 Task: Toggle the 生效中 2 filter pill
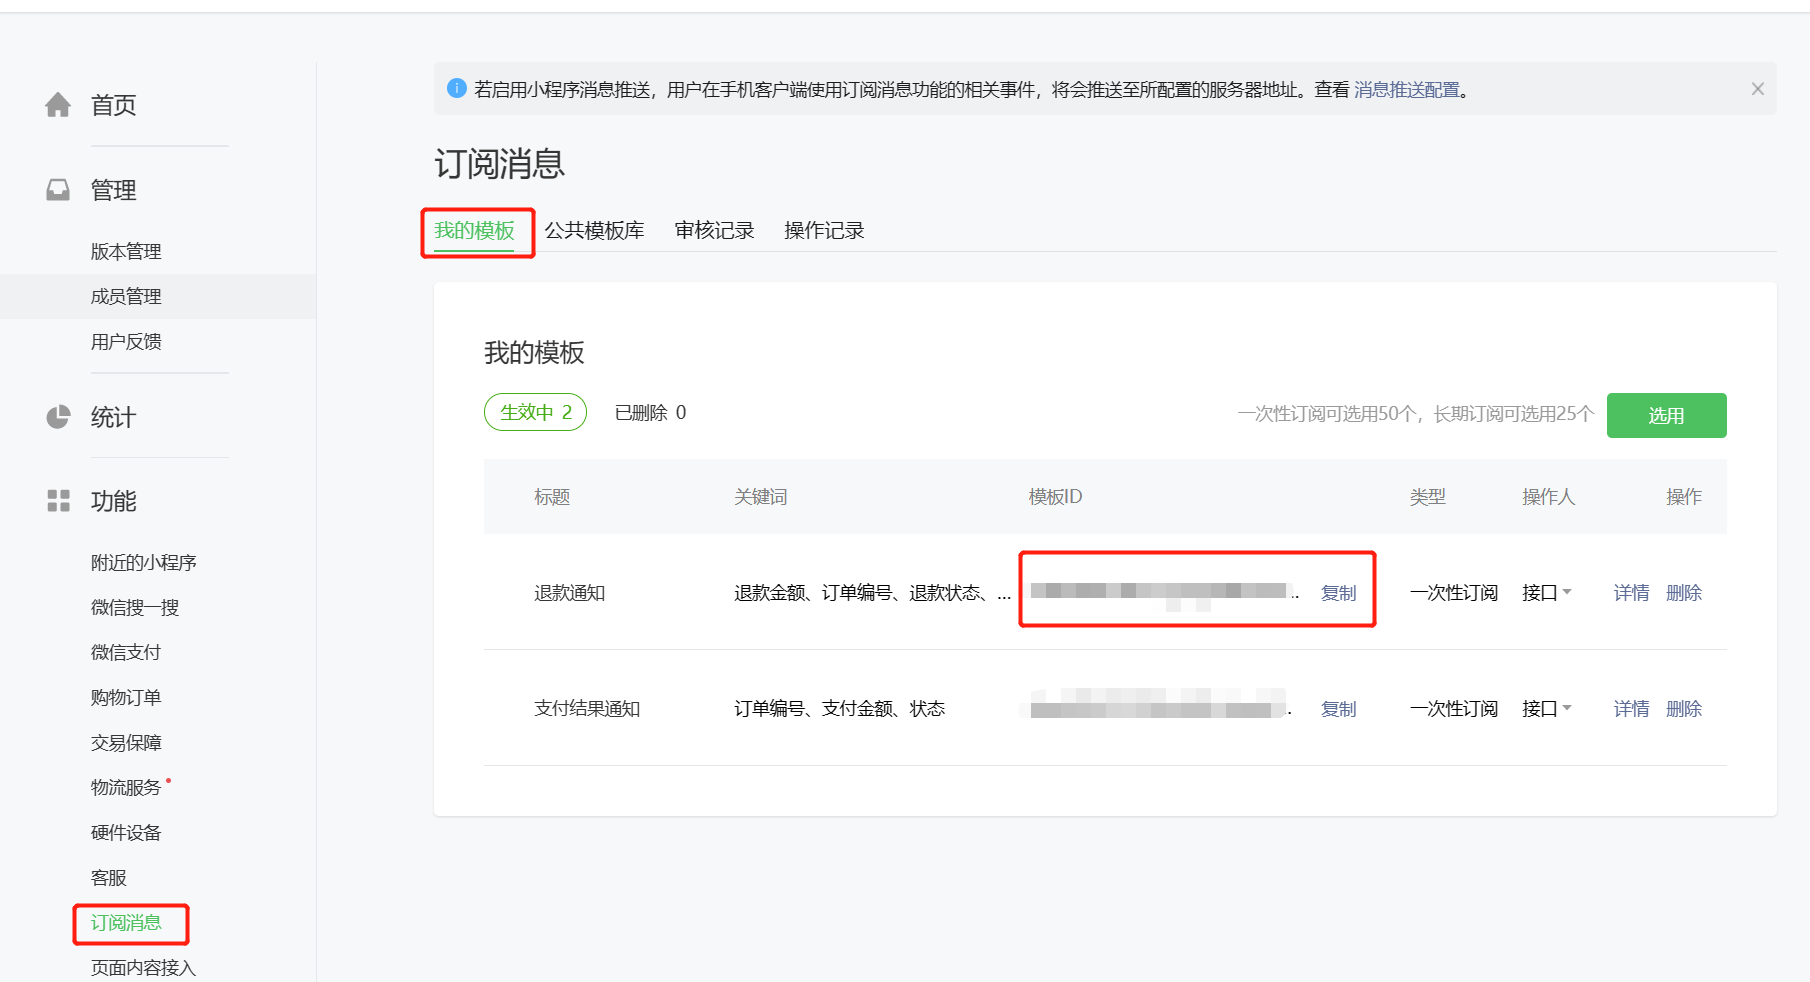coord(535,412)
